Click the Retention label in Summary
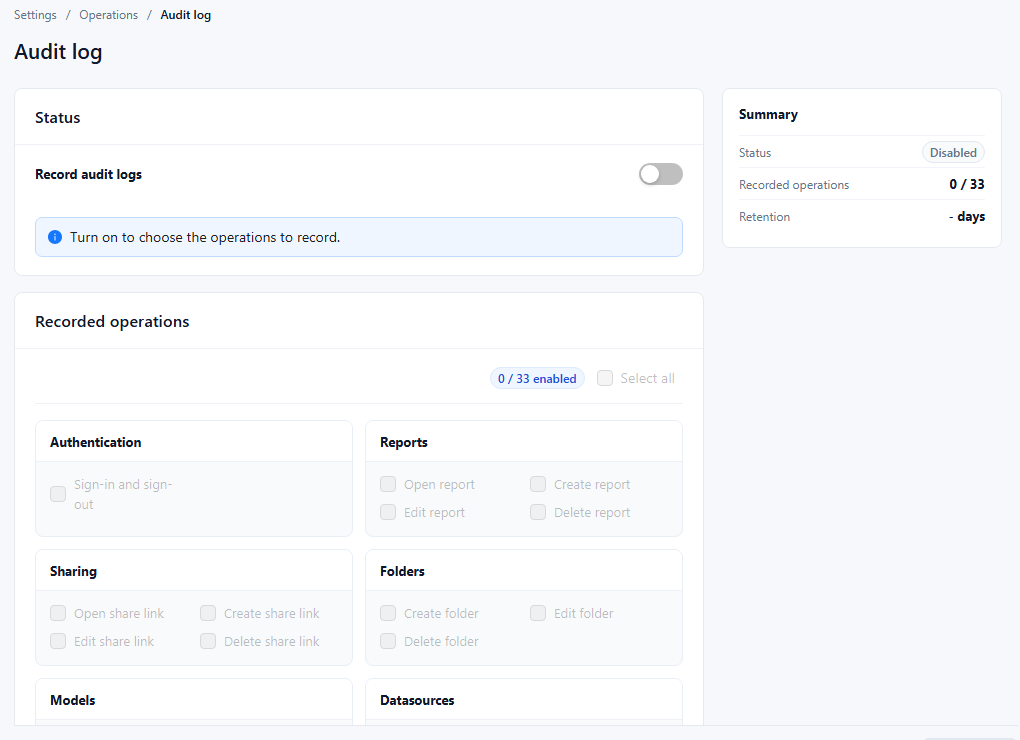The height and width of the screenshot is (740, 1020). click(x=764, y=217)
